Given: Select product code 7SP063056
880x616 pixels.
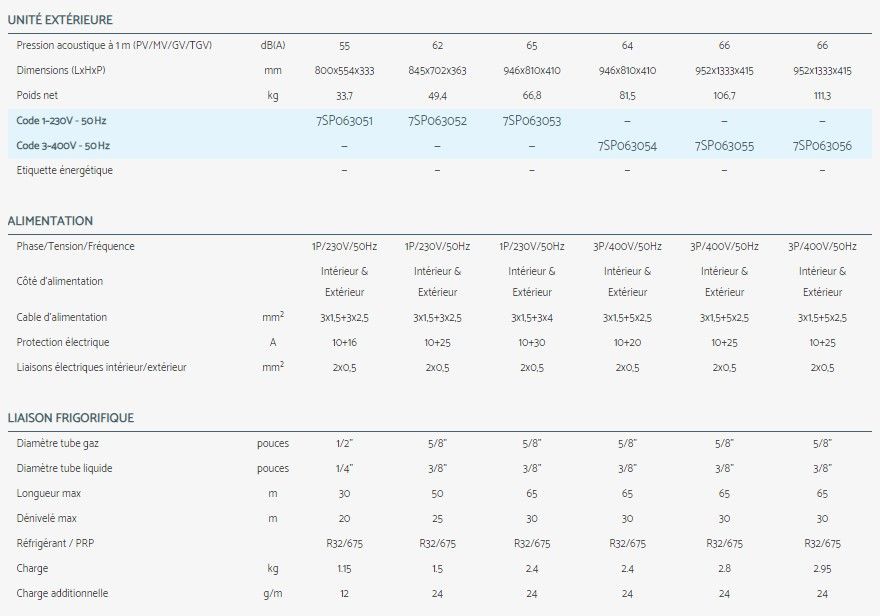Looking at the screenshot, I should pos(822,146).
